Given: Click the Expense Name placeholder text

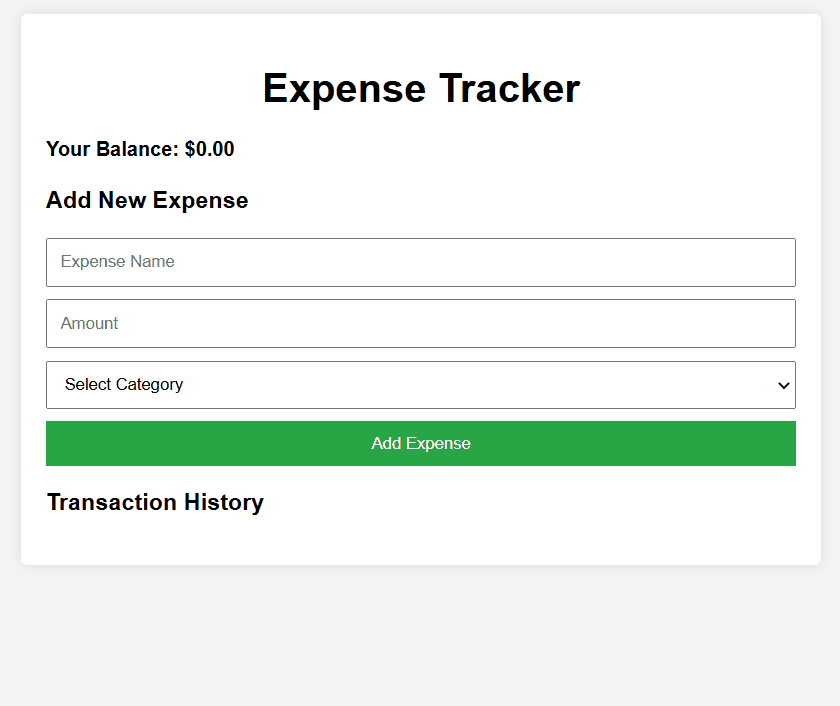Looking at the screenshot, I should coord(117,262).
